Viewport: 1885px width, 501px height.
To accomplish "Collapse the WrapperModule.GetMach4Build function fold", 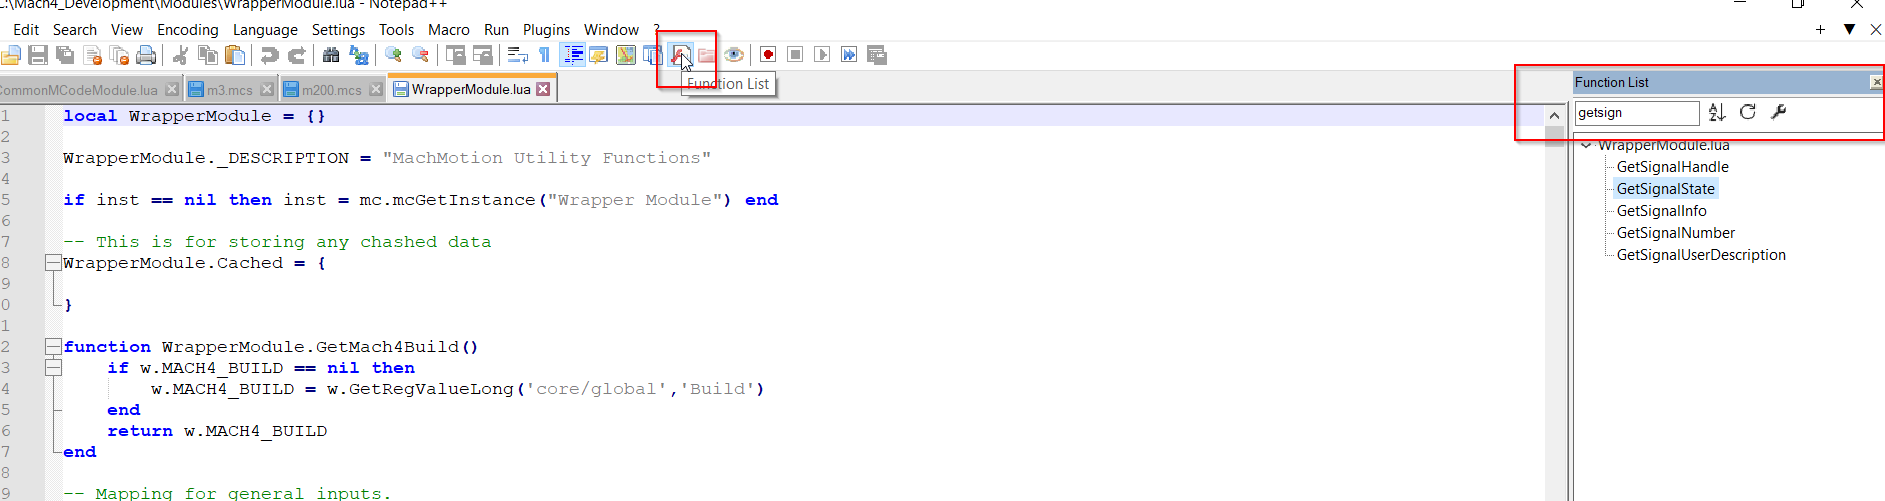I will [x=52, y=347].
